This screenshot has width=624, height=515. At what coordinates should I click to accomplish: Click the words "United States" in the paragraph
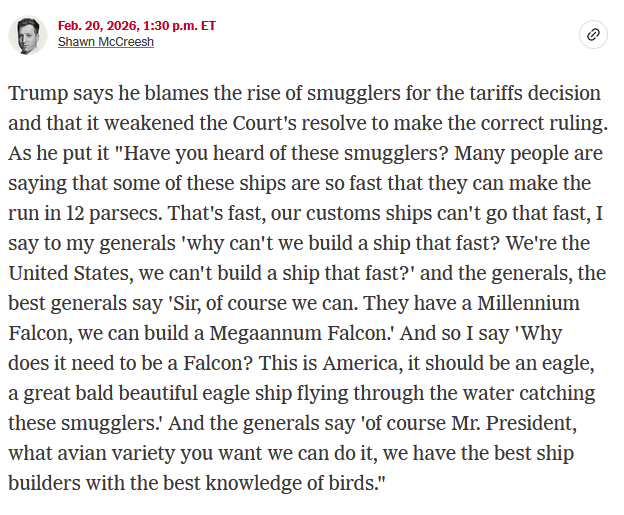coord(69,273)
